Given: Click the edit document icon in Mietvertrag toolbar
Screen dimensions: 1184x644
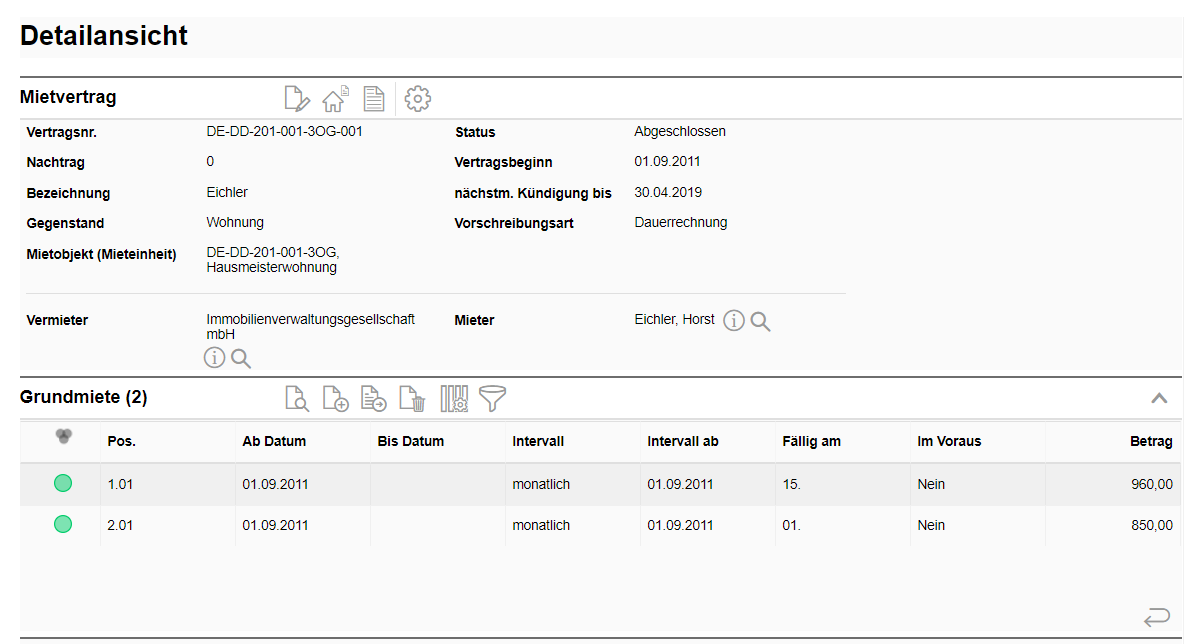Looking at the screenshot, I should pyautogui.click(x=297, y=99).
